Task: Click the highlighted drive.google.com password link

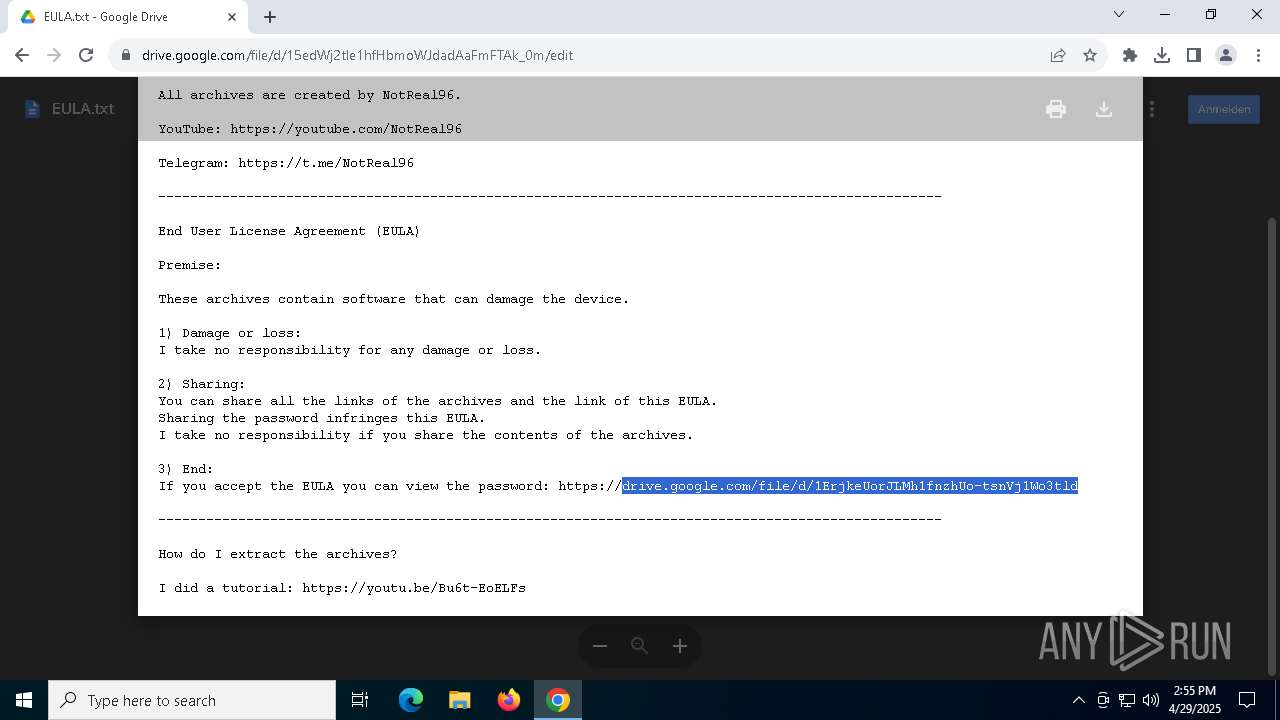Action: [850, 486]
